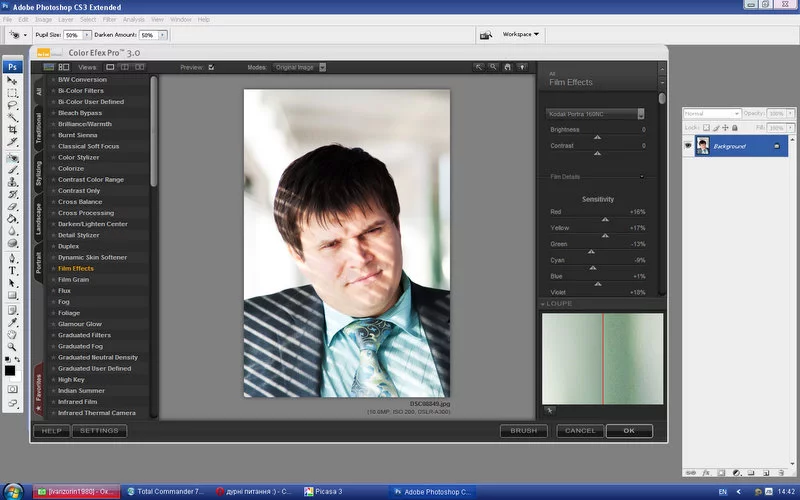The width and height of the screenshot is (800, 500).
Task: Click the background light bulb icon
Action: (522, 67)
